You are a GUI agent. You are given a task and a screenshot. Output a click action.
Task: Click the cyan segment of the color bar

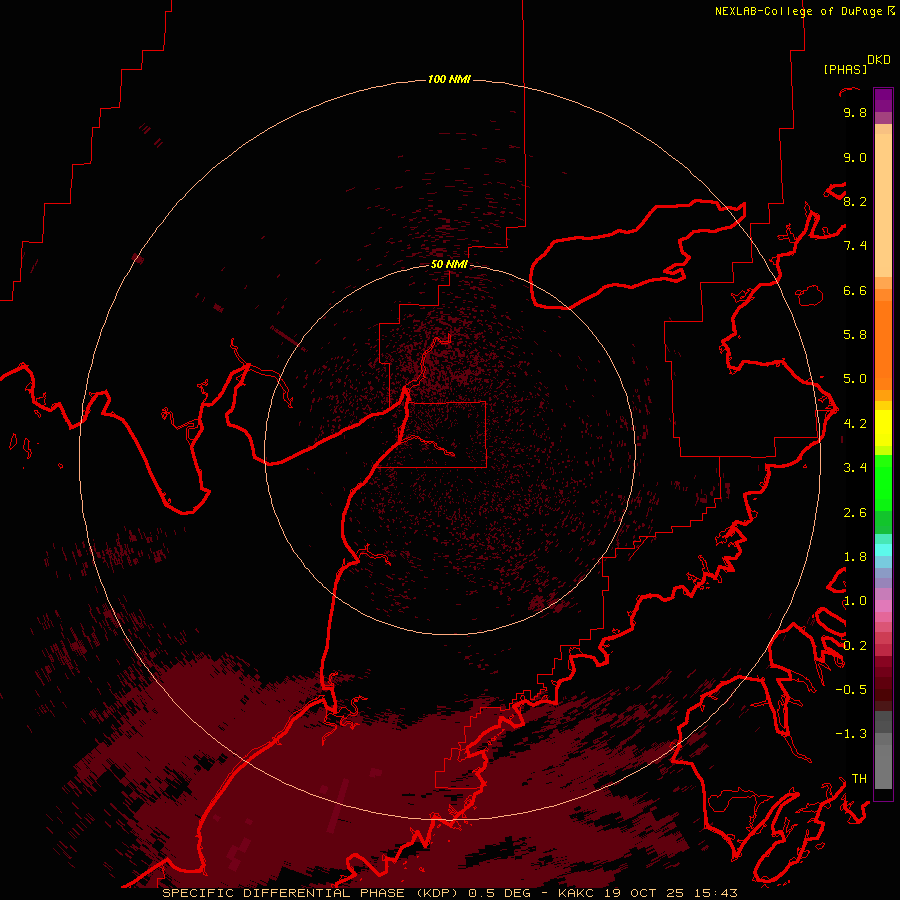click(x=883, y=550)
